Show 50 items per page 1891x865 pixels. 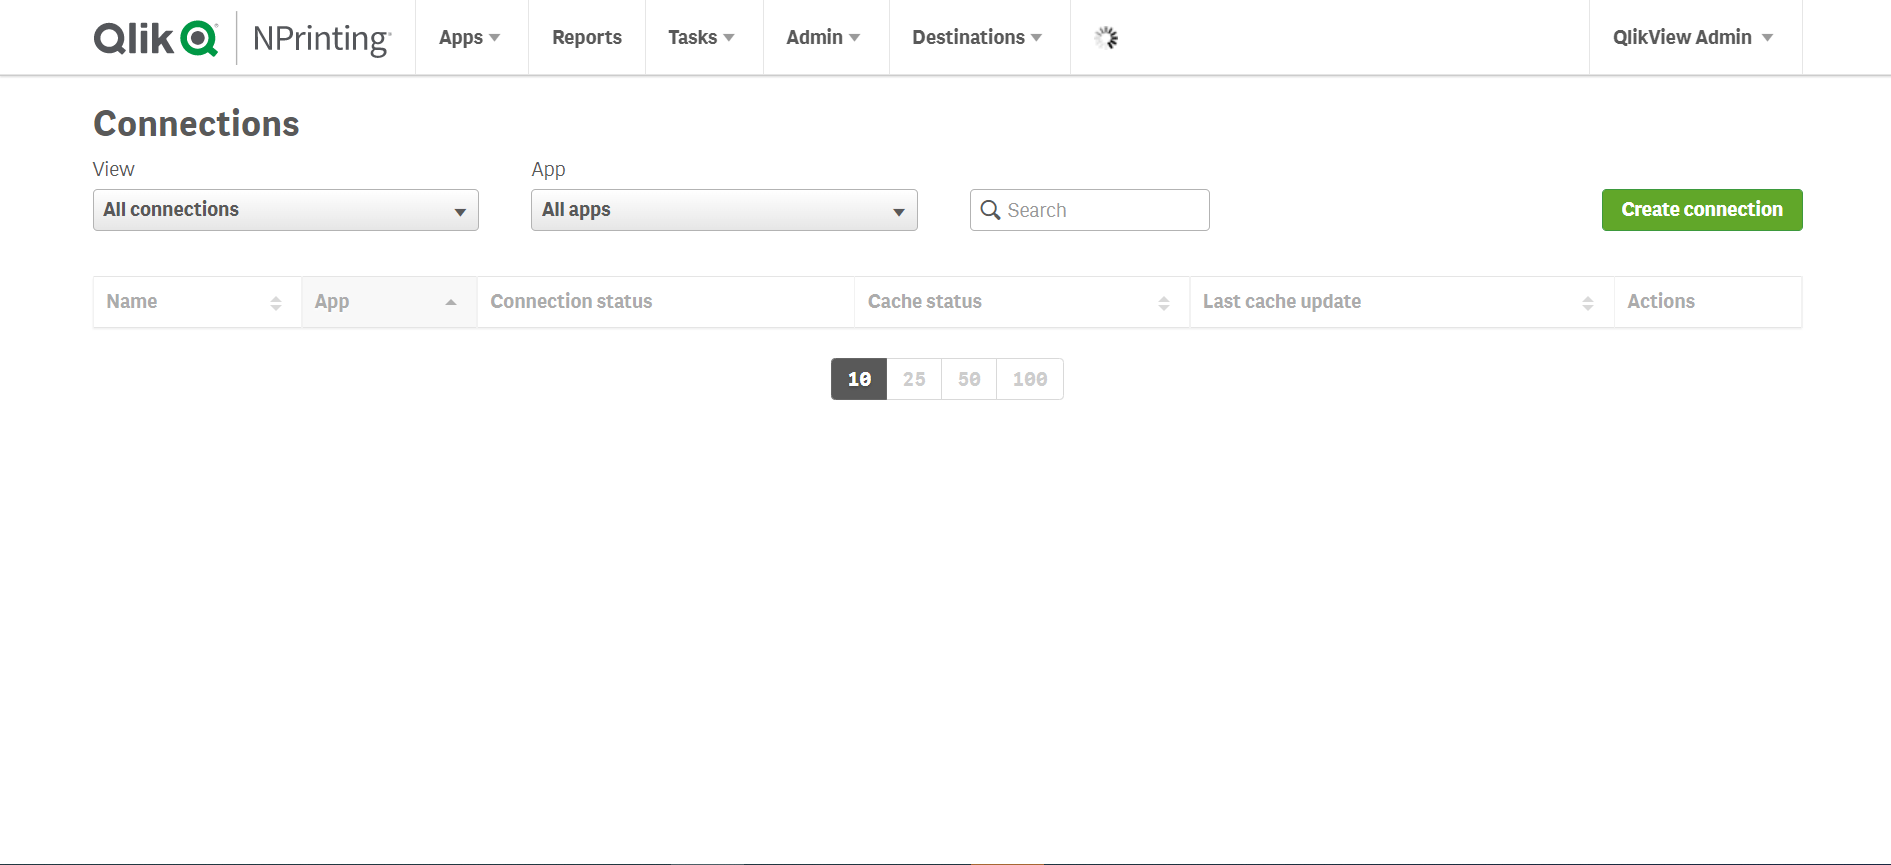(969, 379)
